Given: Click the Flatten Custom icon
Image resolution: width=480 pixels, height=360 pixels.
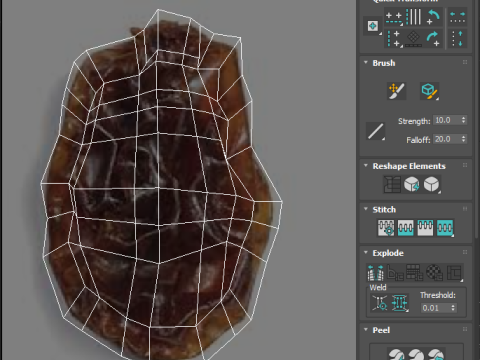Looking at the screenshot, I should pyautogui.click(x=454, y=273).
